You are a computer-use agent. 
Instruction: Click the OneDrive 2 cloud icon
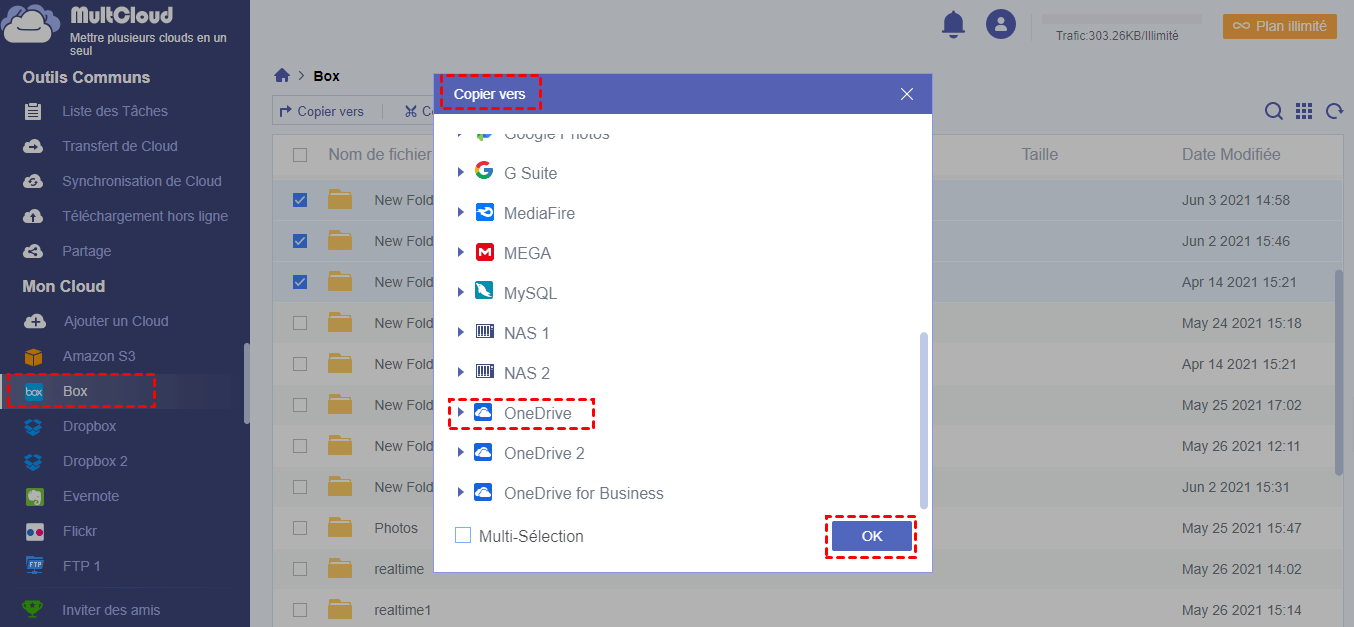point(483,453)
